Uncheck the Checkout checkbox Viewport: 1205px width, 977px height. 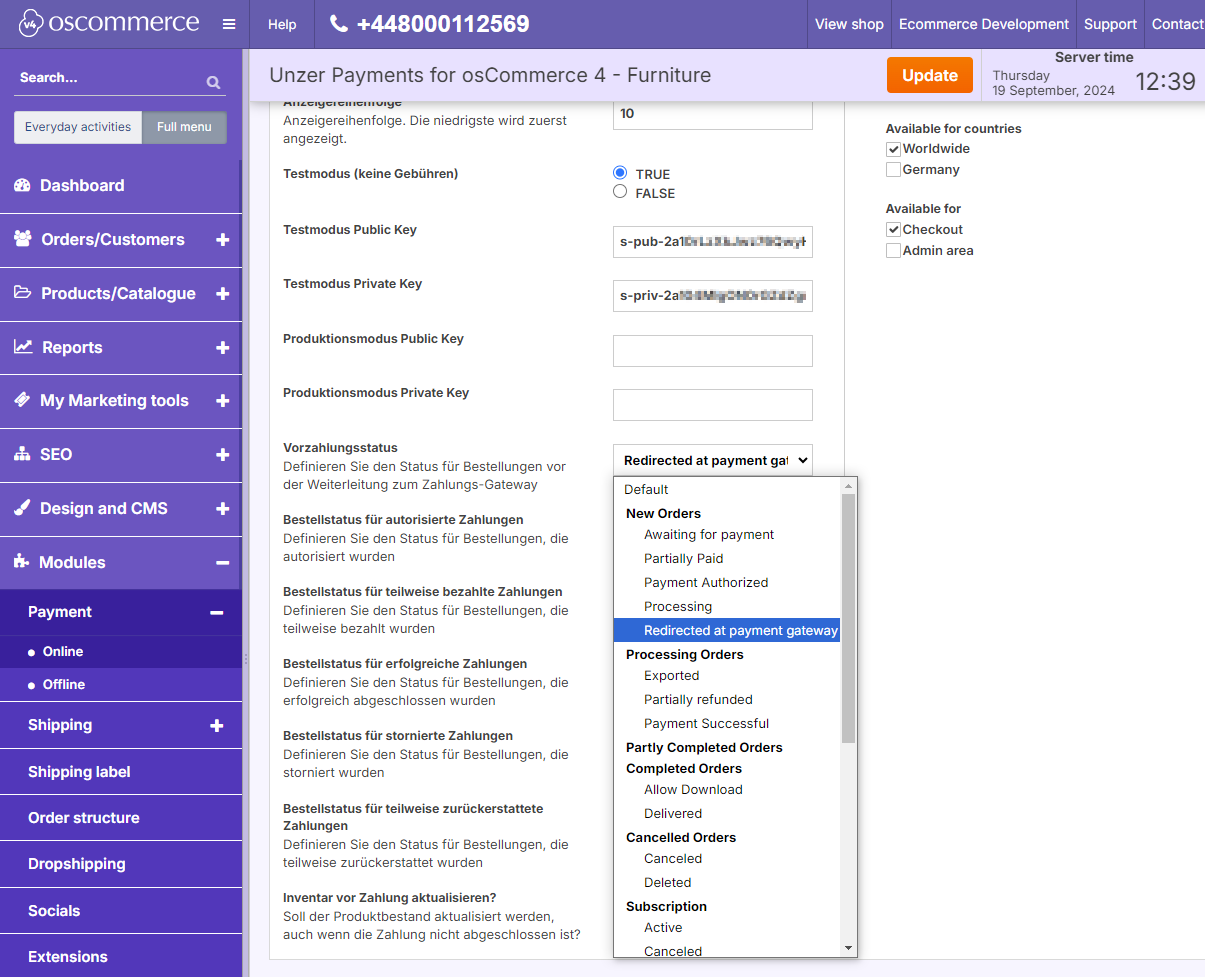(x=893, y=230)
